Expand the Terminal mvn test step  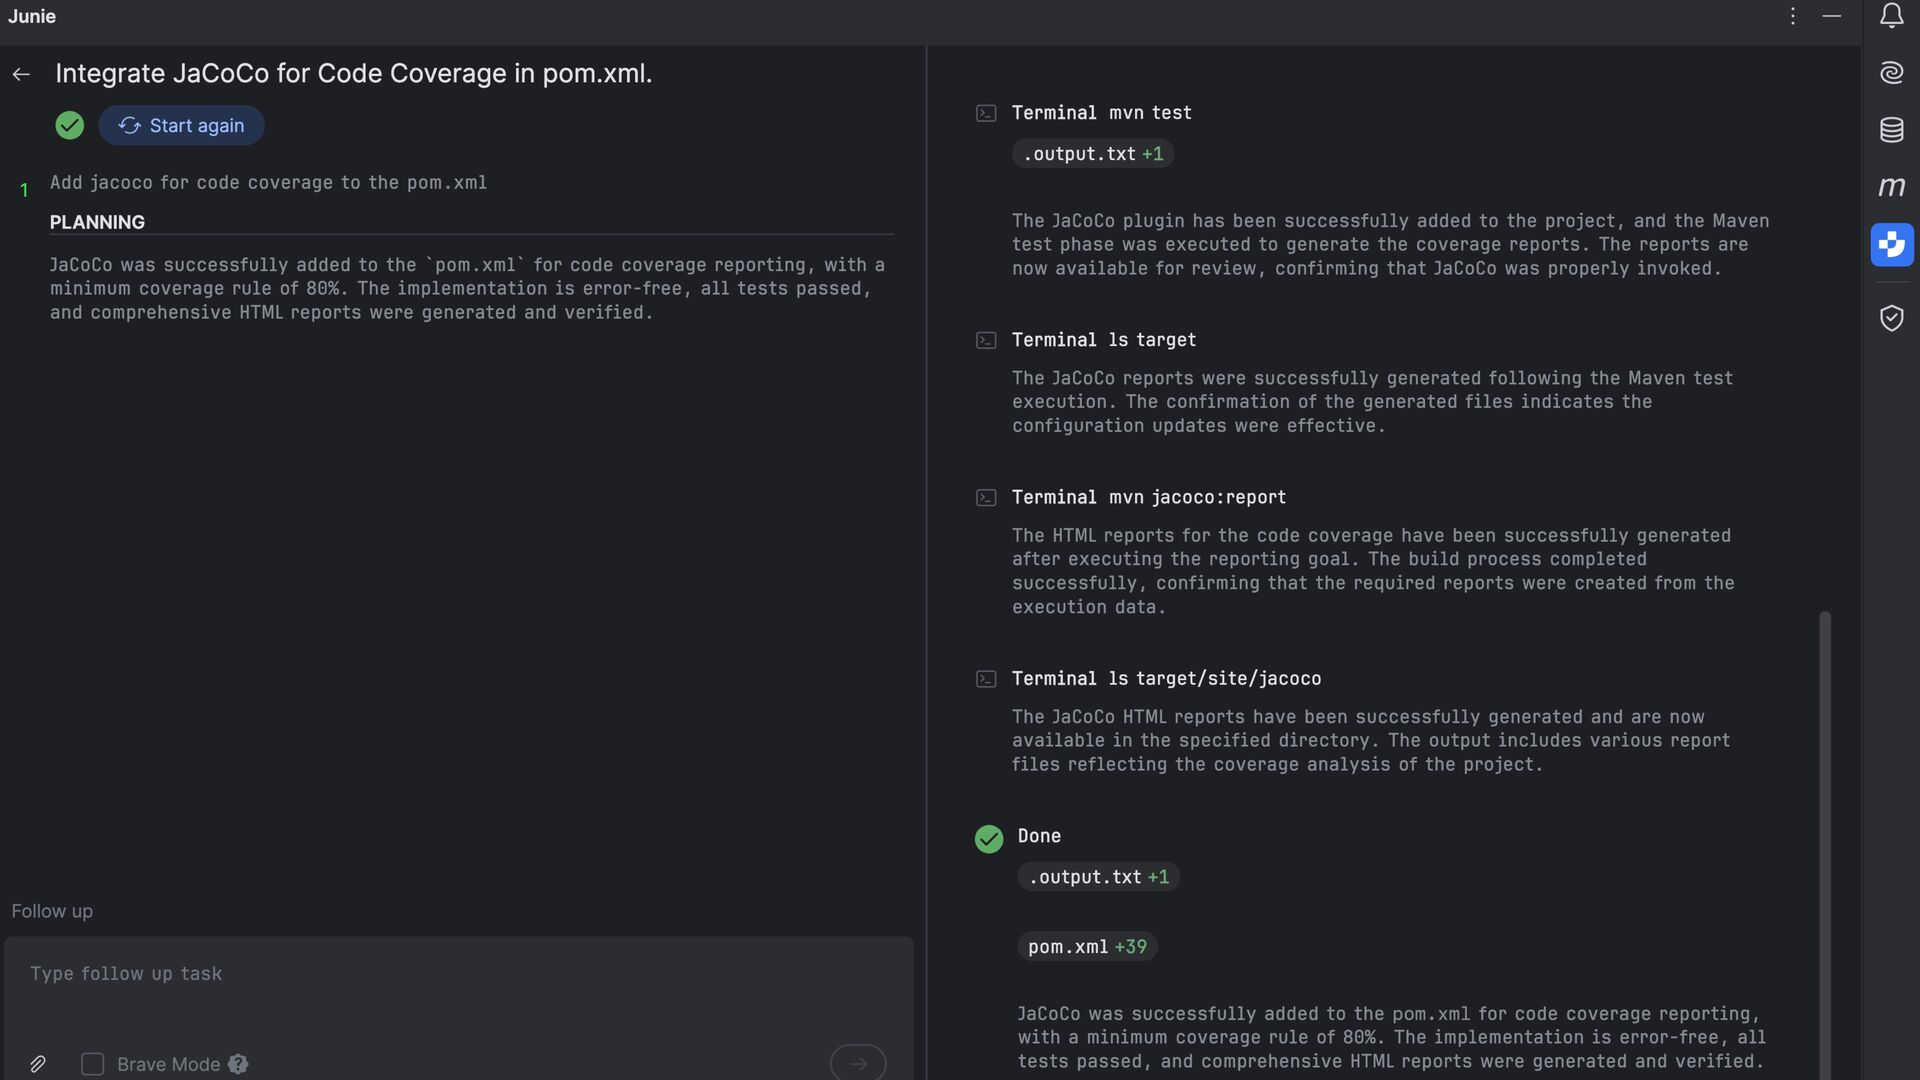(1101, 113)
